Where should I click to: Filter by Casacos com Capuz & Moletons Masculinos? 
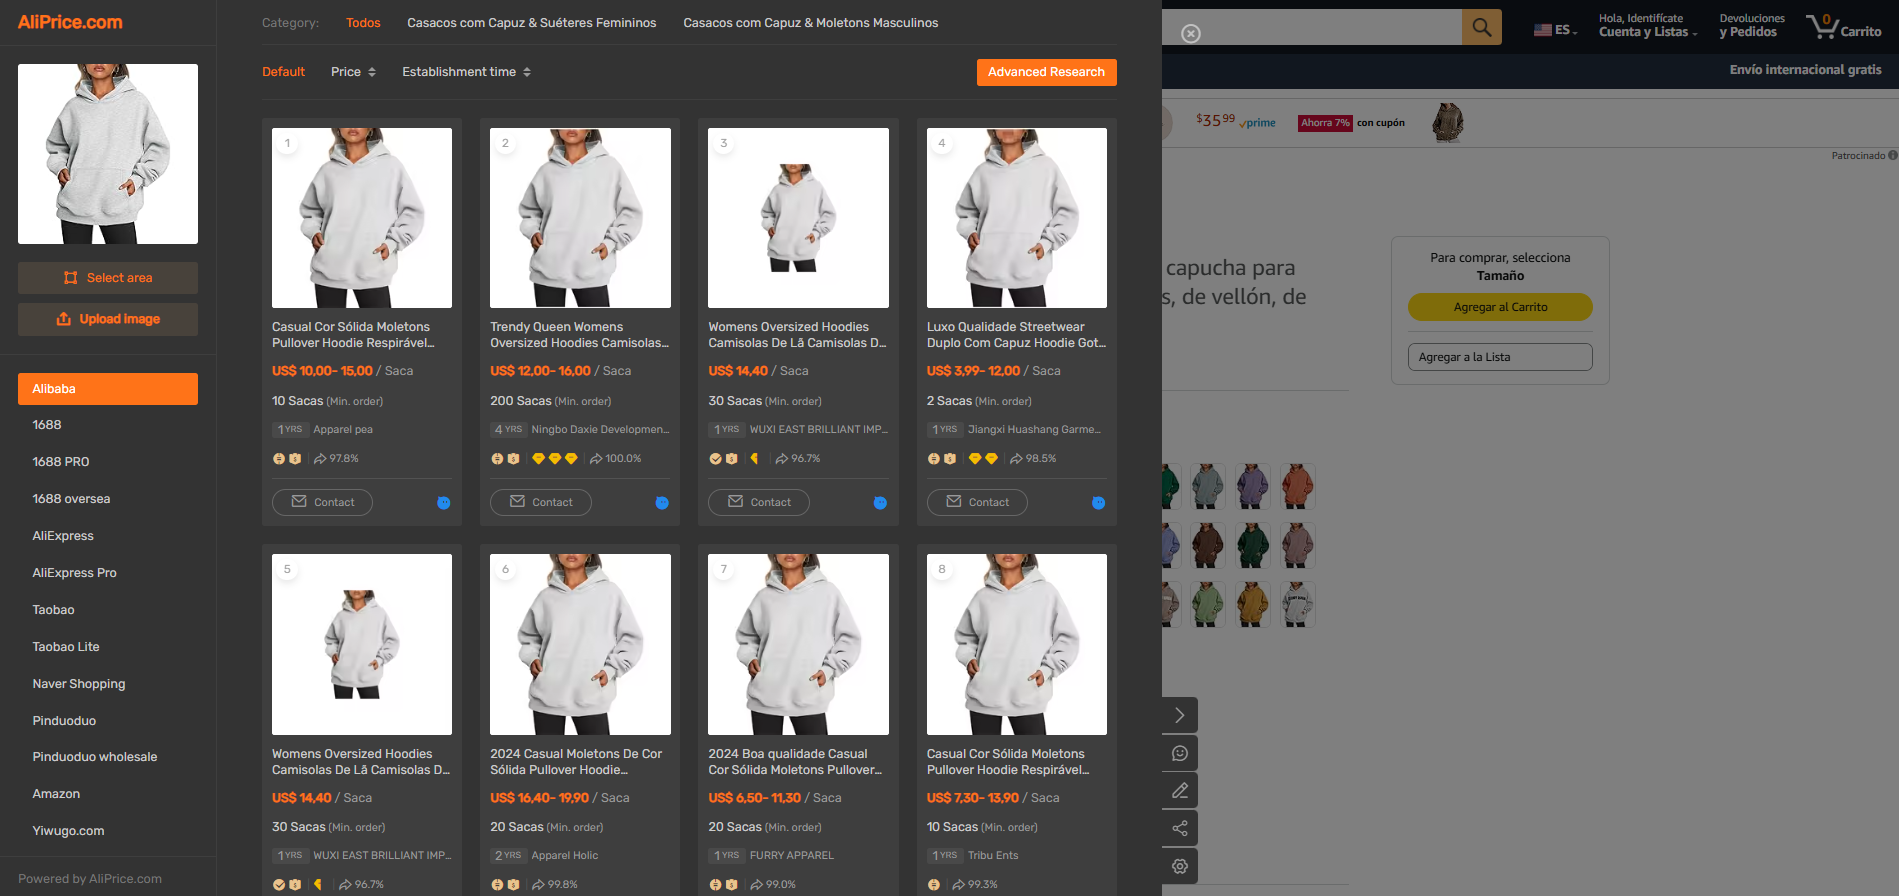[x=811, y=23]
